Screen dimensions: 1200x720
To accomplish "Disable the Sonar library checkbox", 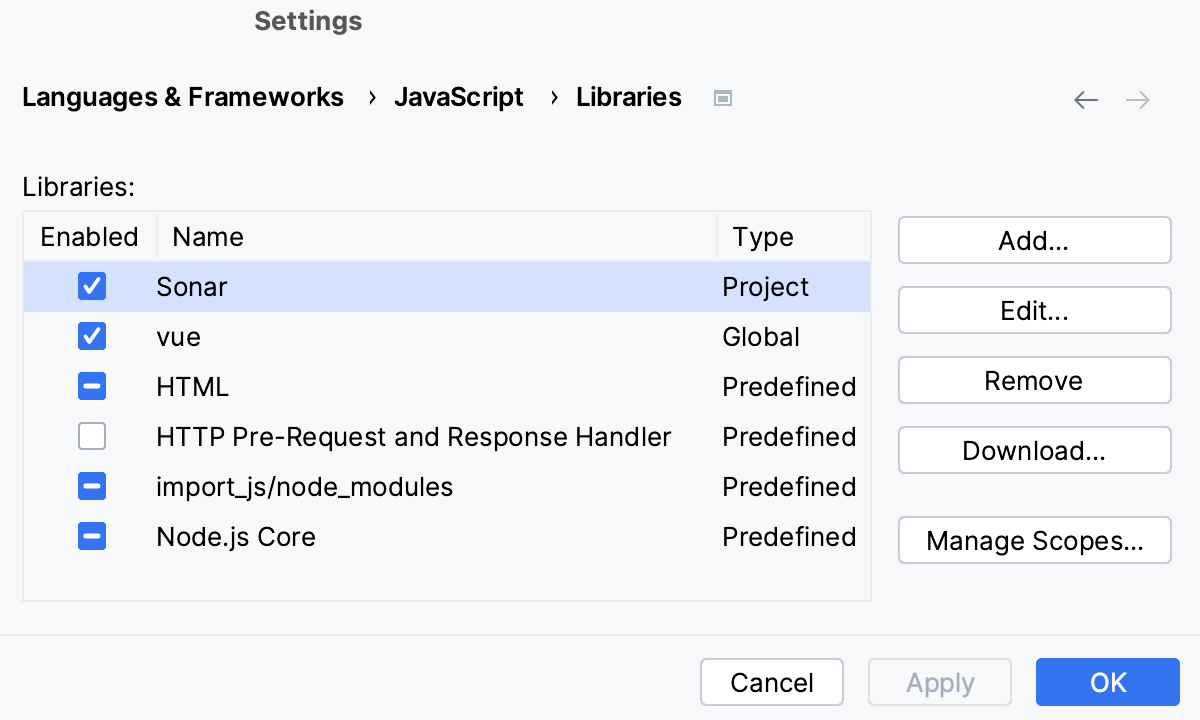I will tap(91, 286).
